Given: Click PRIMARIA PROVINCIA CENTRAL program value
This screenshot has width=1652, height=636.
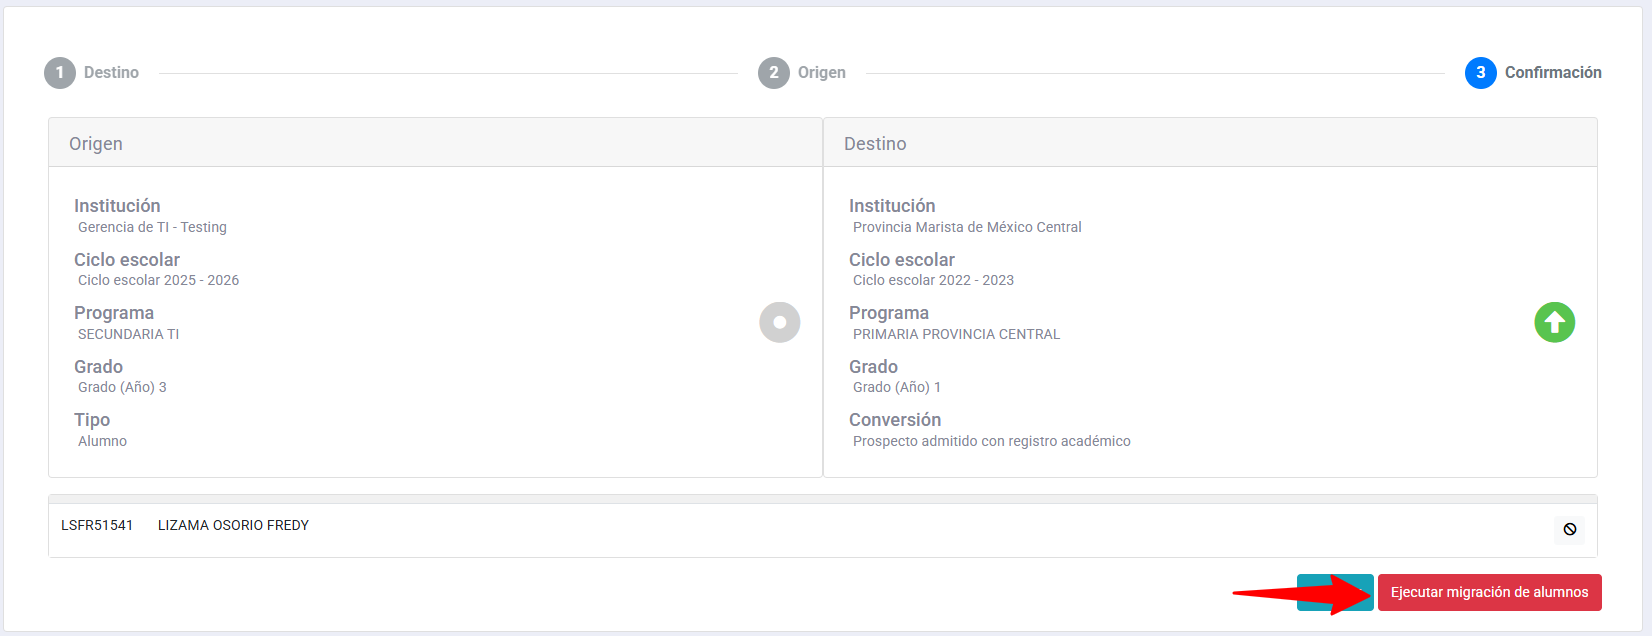Looking at the screenshot, I should (x=956, y=334).
